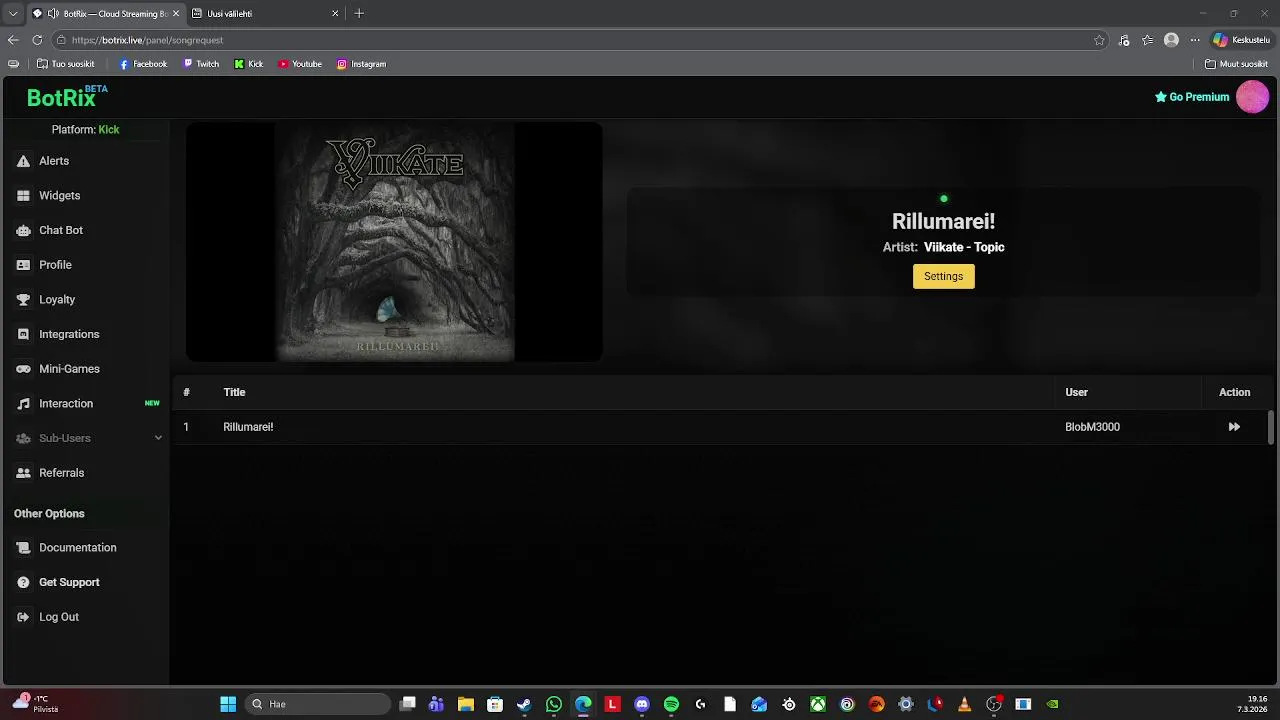The width and height of the screenshot is (1280, 720).
Task: Open the Alerts section
Action: coord(53,161)
